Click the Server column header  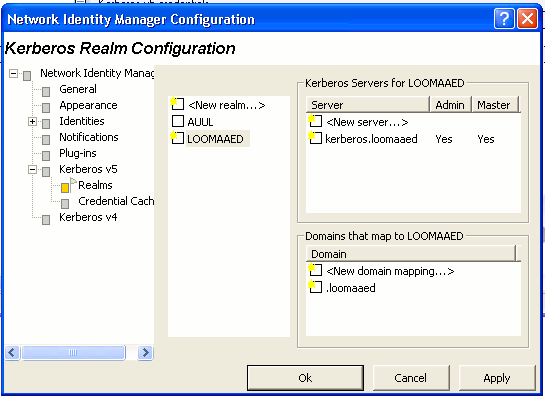(x=368, y=105)
